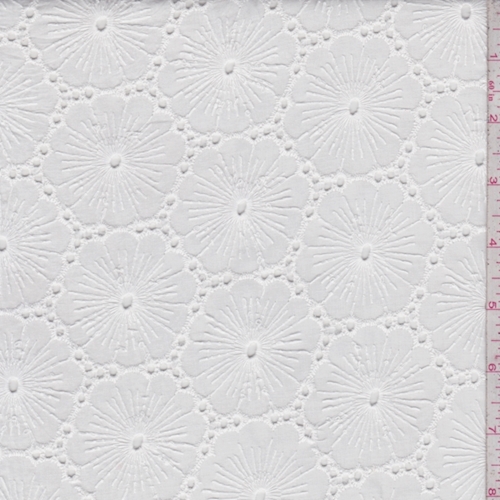This screenshot has height=500, width=500.
Task: Click the ruler number 7
Action: pos(492,429)
